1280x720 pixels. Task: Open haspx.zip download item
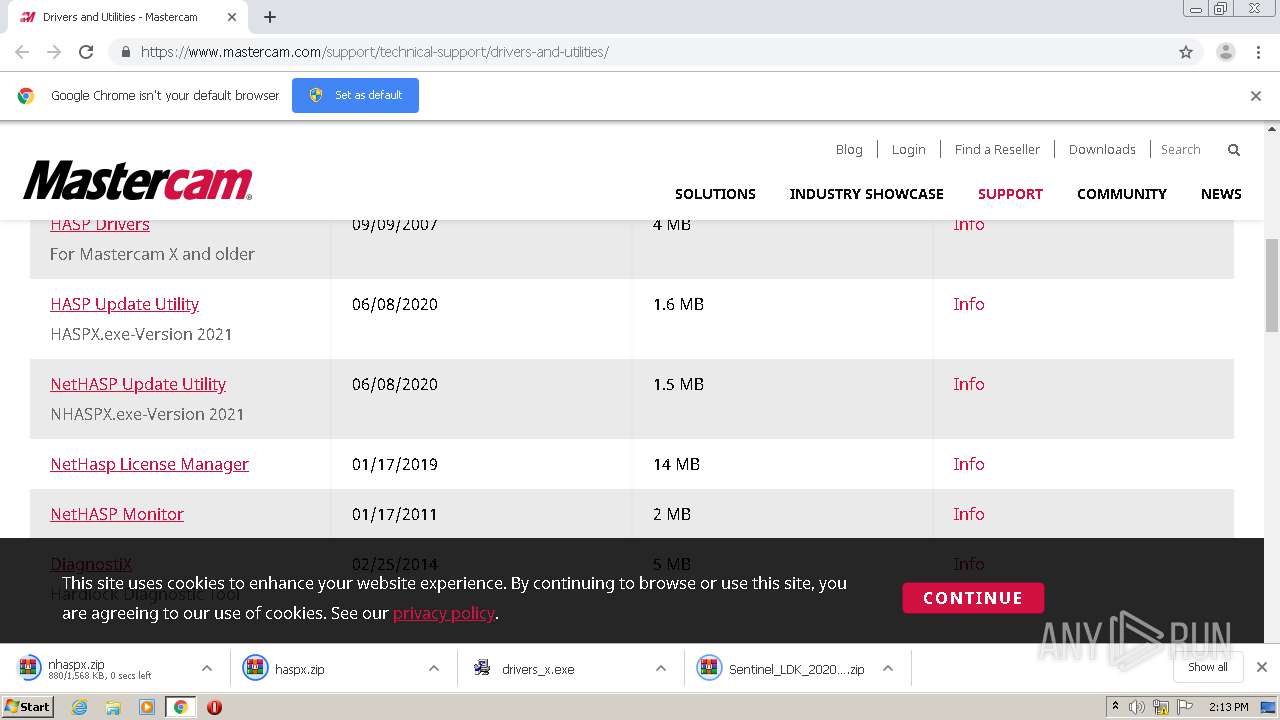(325, 668)
